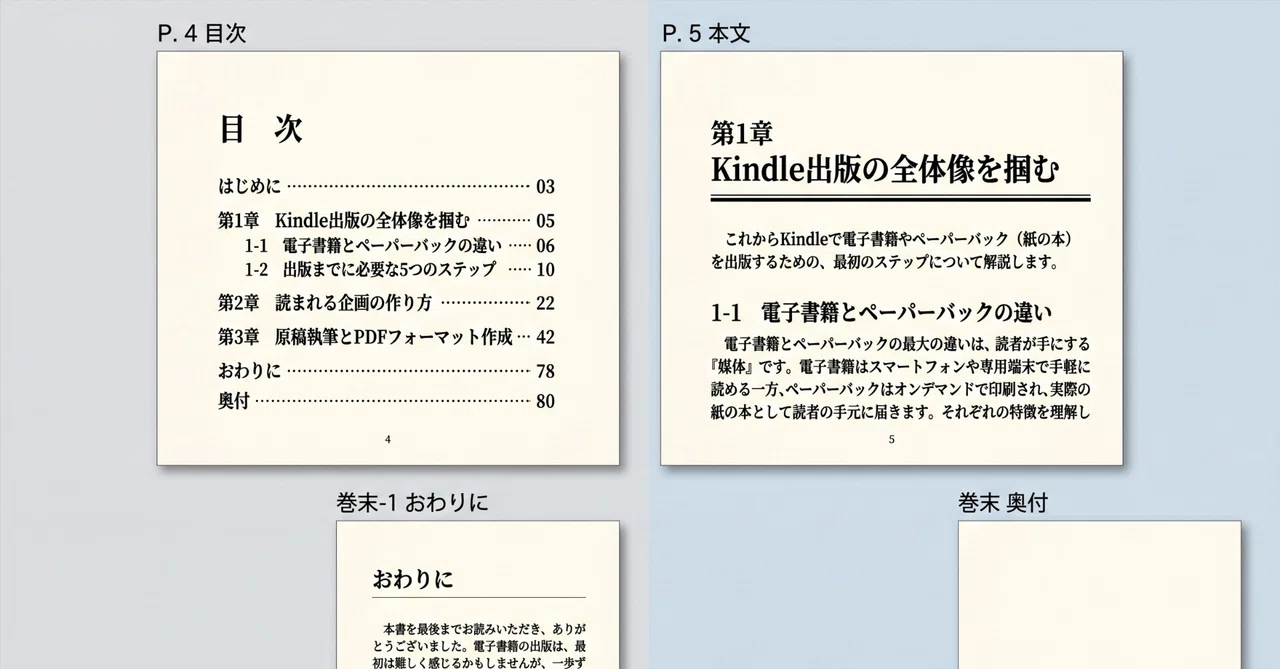Click the chapter title Kindle出版の全体像を掴む on page 5
1280x669 pixels.
pos(884,169)
